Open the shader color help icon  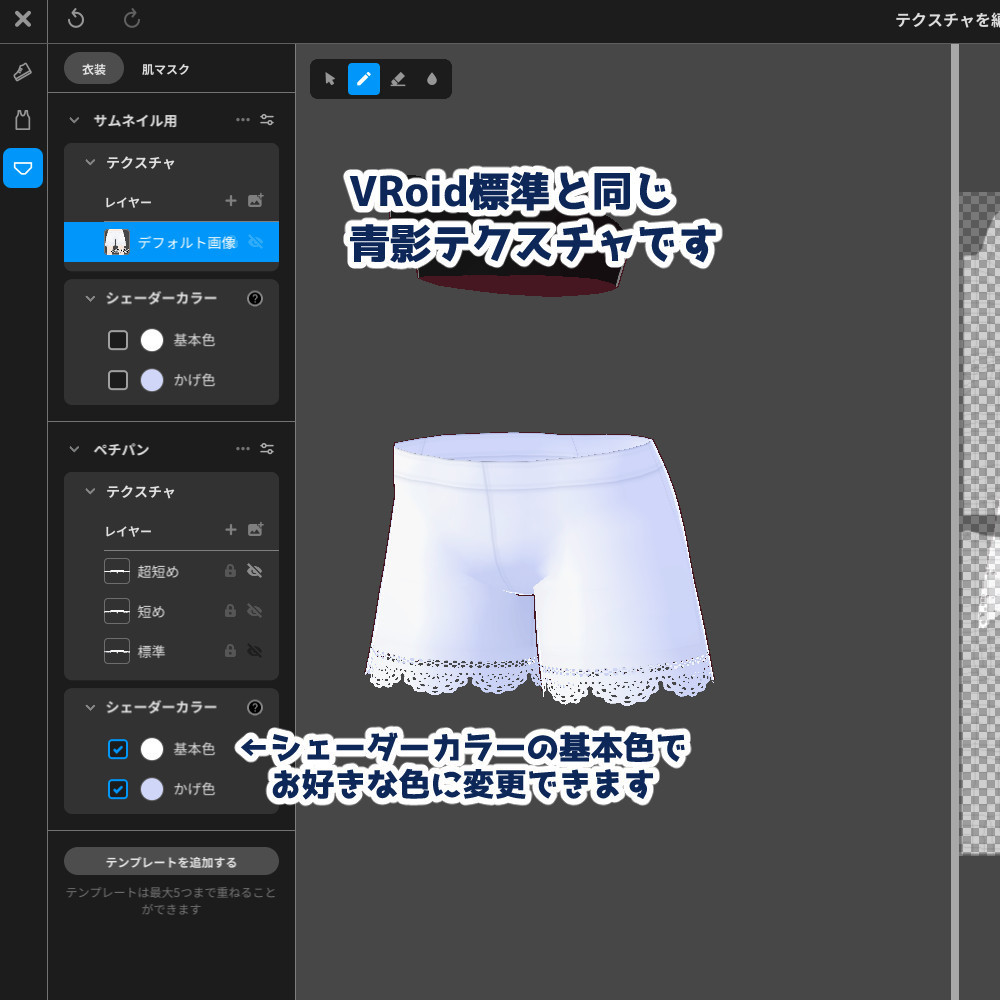point(255,298)
